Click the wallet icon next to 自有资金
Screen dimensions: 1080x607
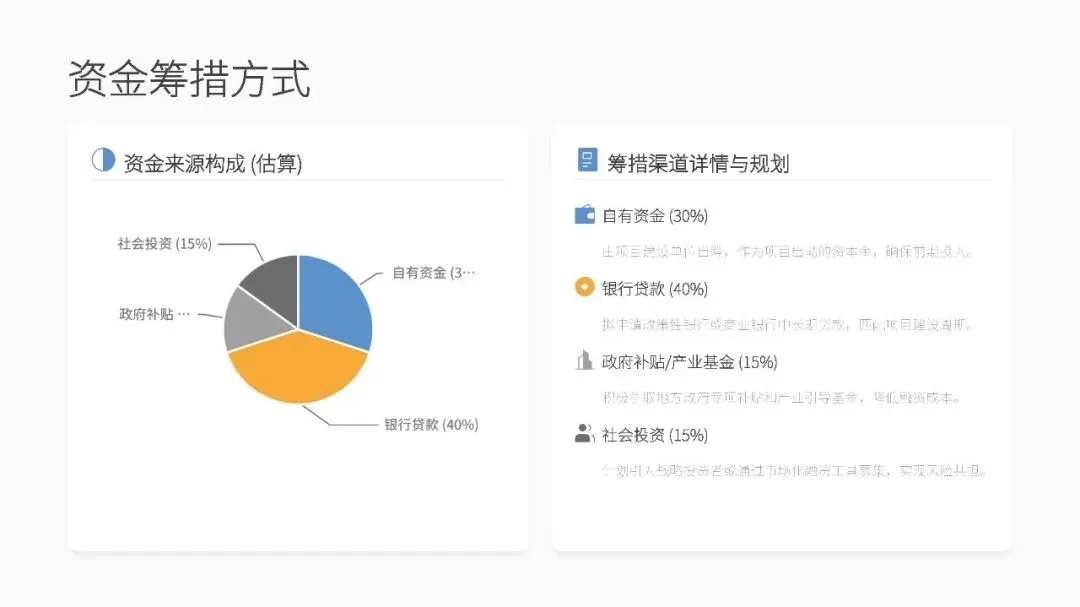(x=585, y=215)
